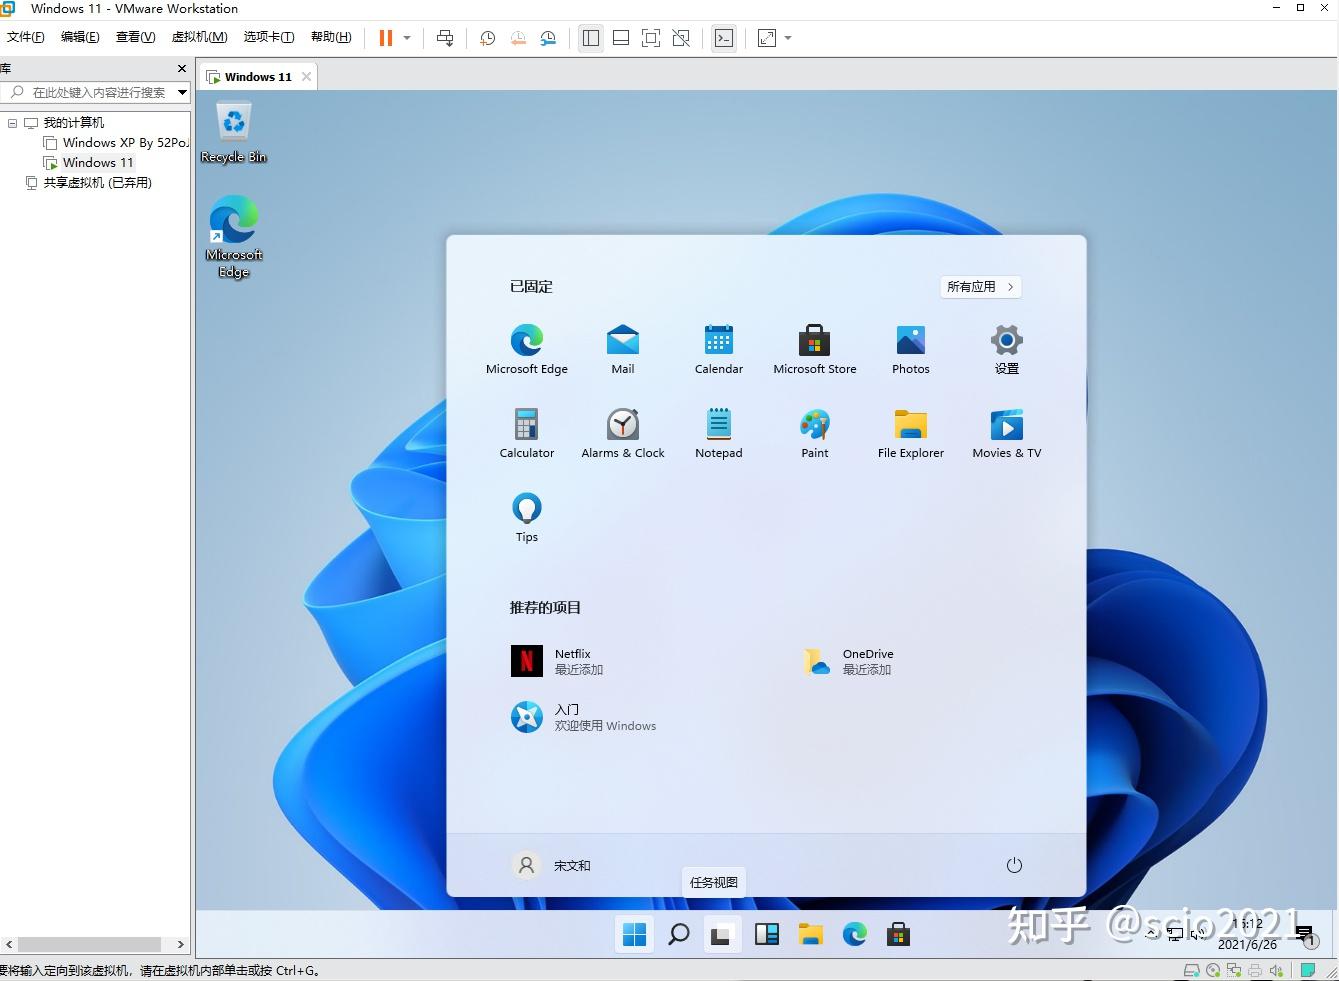This screenshot has width=1339, height=981.
Task: Pause the virtual machine with the orange pause icon
Action: pyautogui.click(x=385, y=38)
